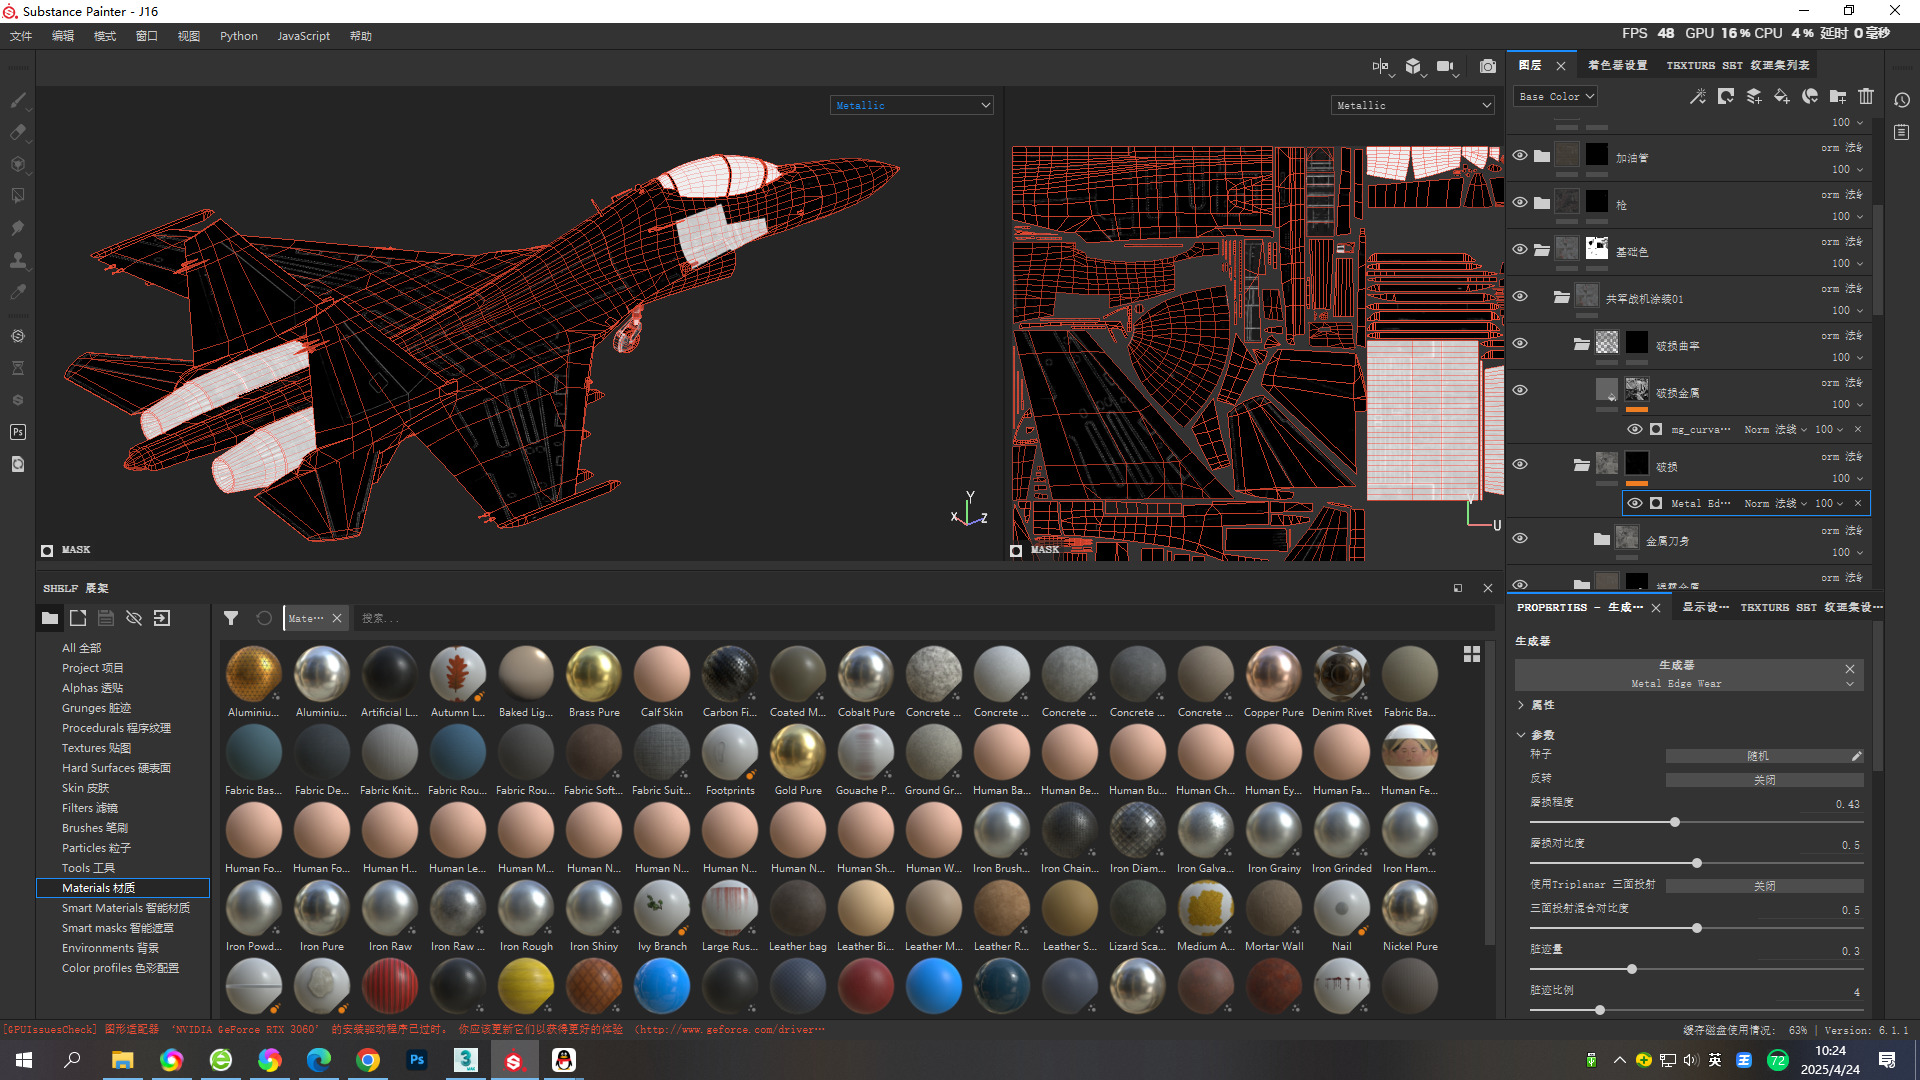This screenshot has width=1920, height=1080.
Task: Hide the 加油管 layer folder
Action: [x=1520, y=155]
